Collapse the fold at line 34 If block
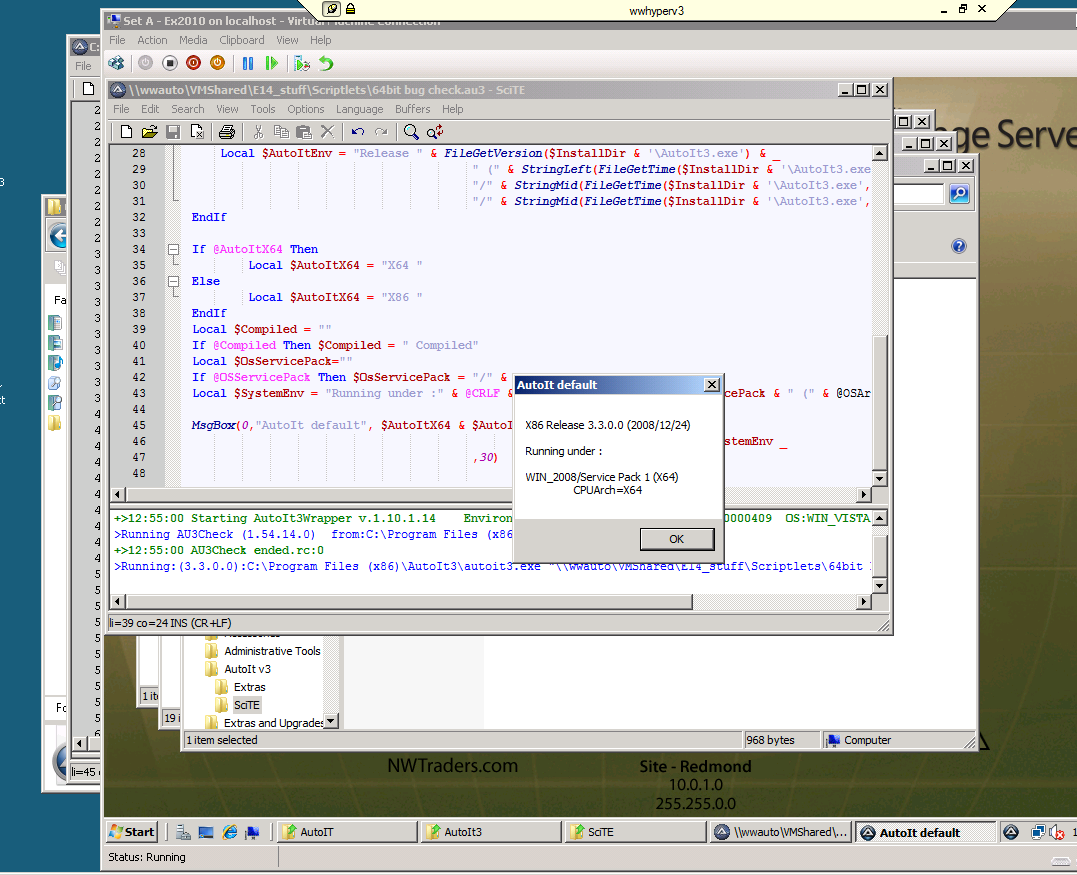Screen dimensions: 1077x875 [x=174, y=249]
